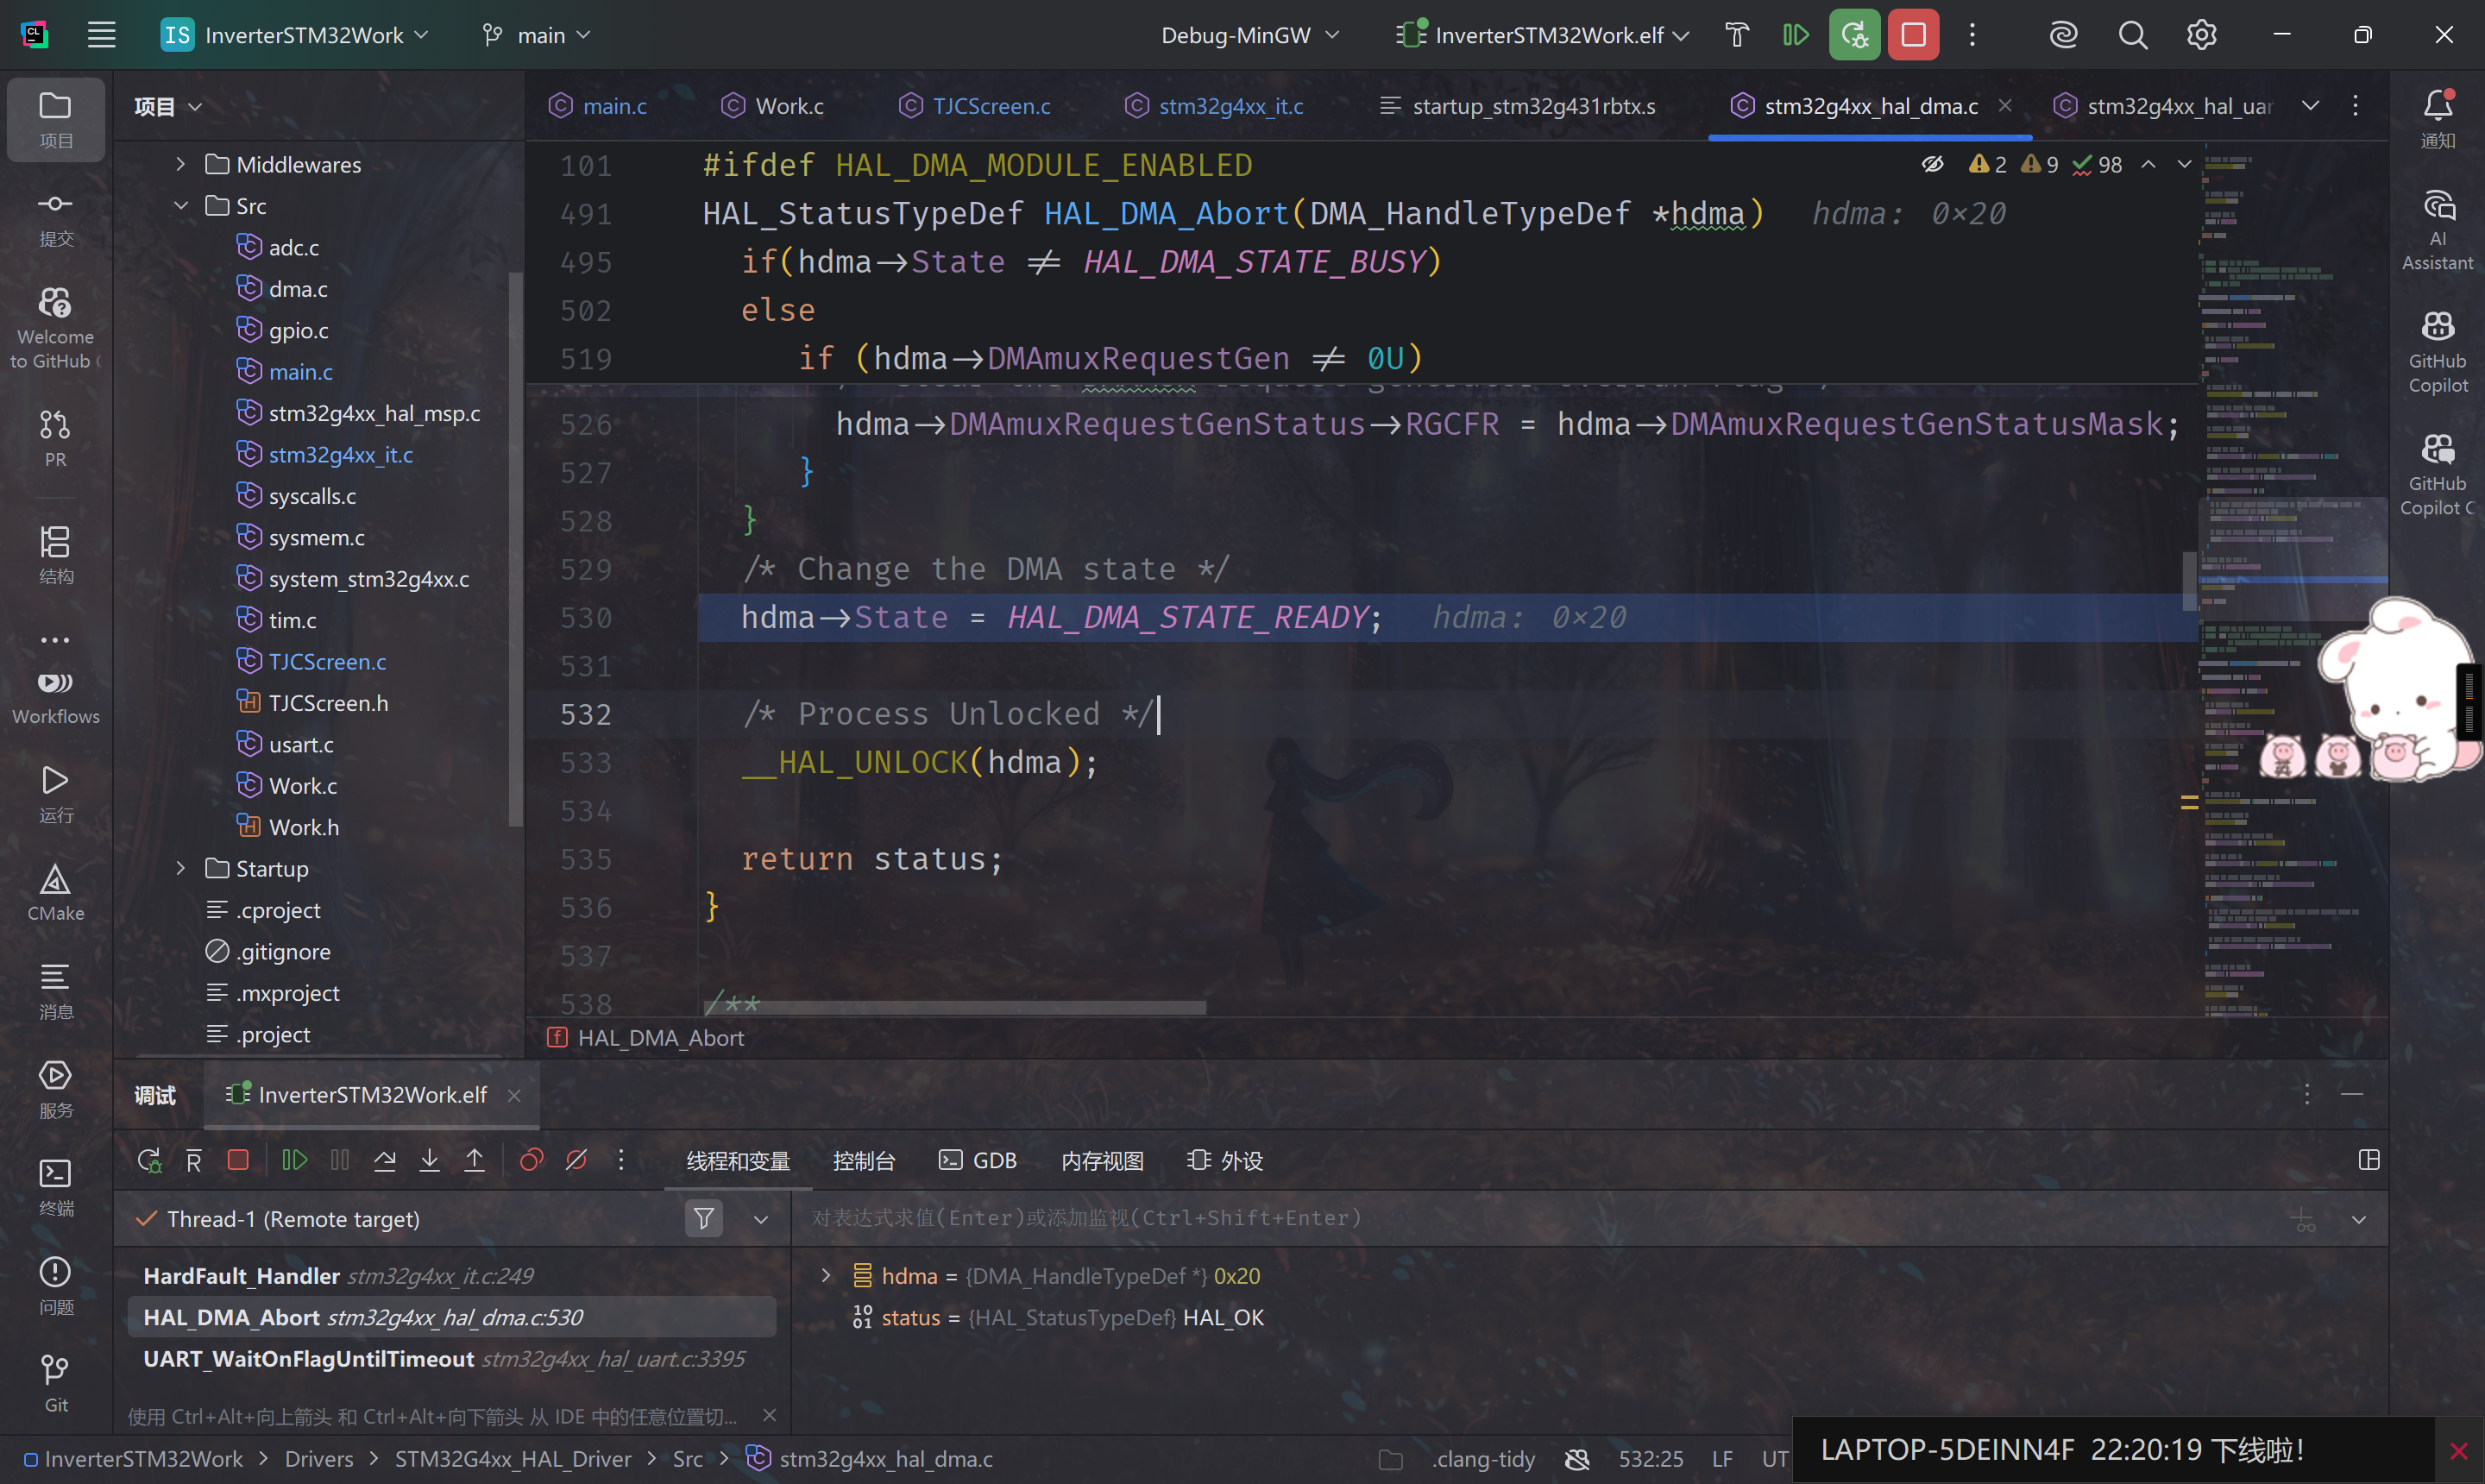The width and height of the screenshot is (2485, 1484).
Task: Open the Git tool window from left sidebar
Action: click(x=55, y=1380)
